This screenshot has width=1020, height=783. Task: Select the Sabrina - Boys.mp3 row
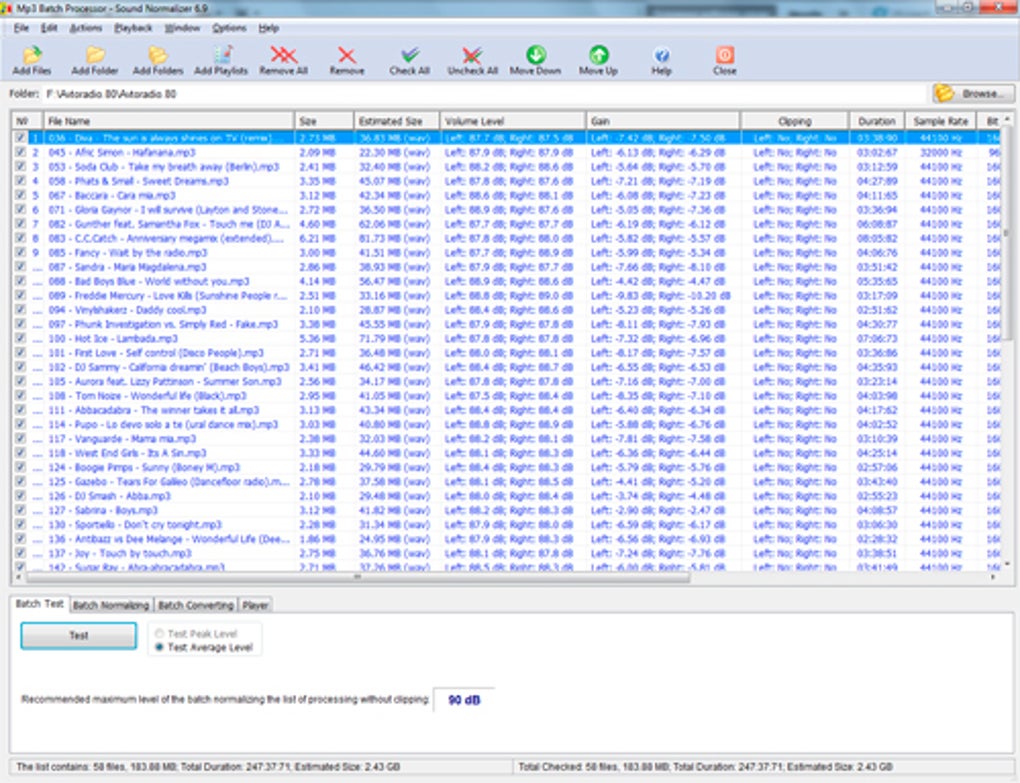point(507,510)
